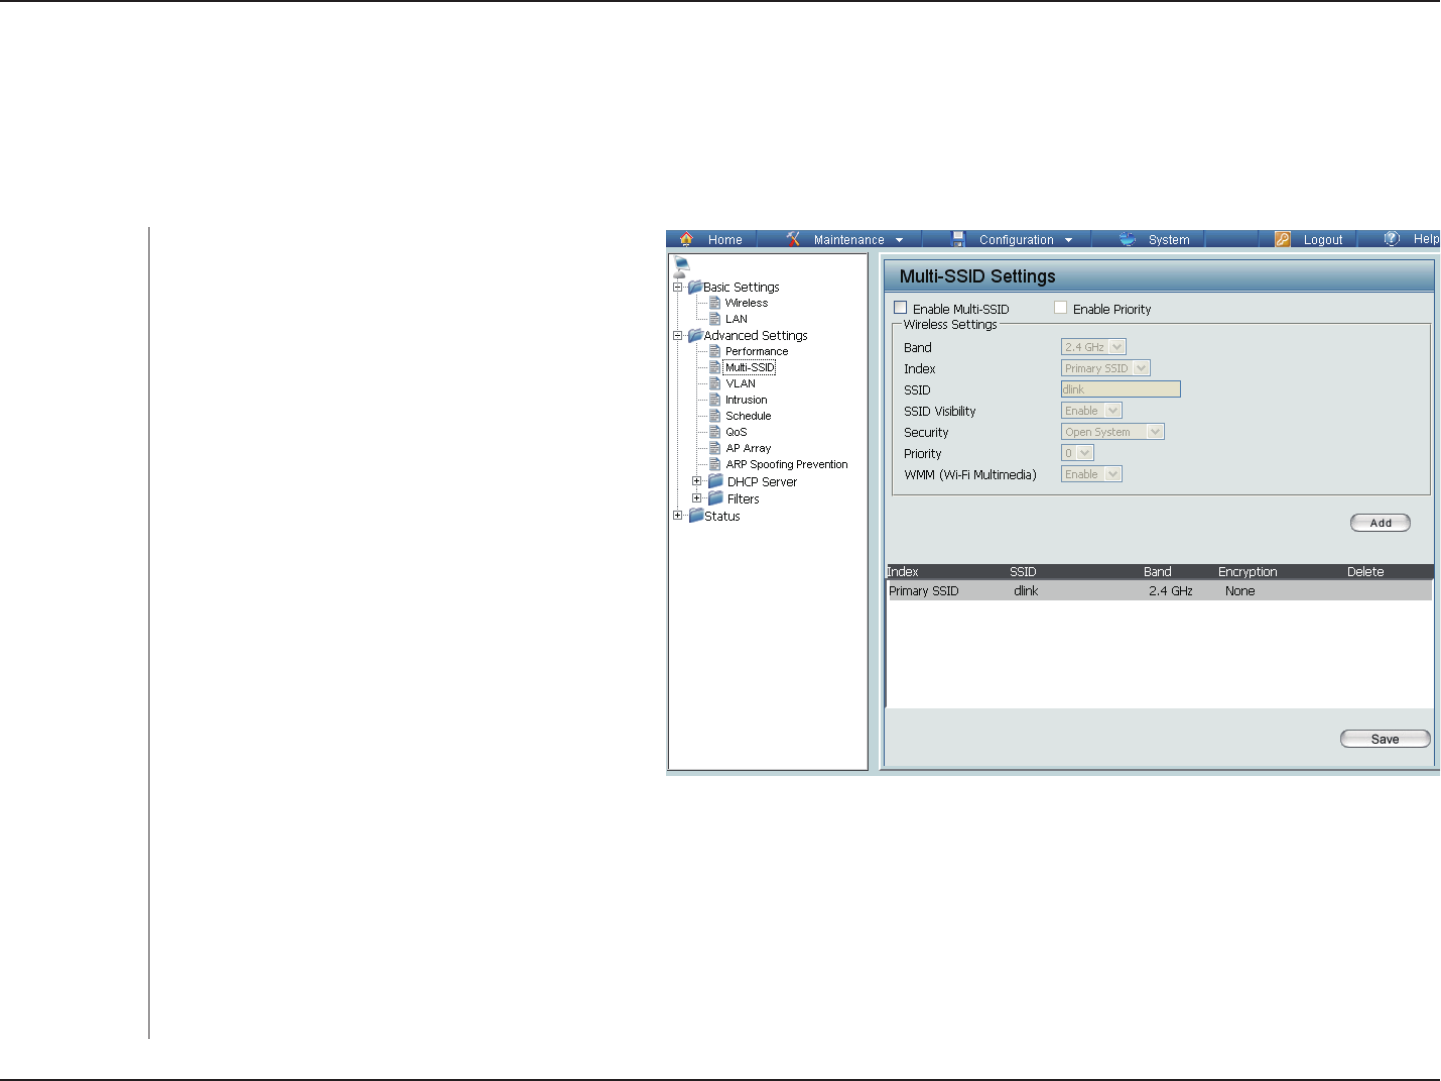The width and height of the screenshot is (1441, 1081).
Task: Click the LAN page icon
Action: [715, 319]
